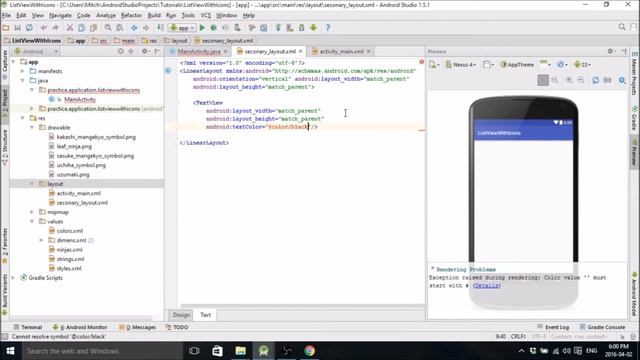Image resolution: width=640 pixels, height=360 pixels.
Task: Click the Preview panel settings gear
Action: [611, 51]
